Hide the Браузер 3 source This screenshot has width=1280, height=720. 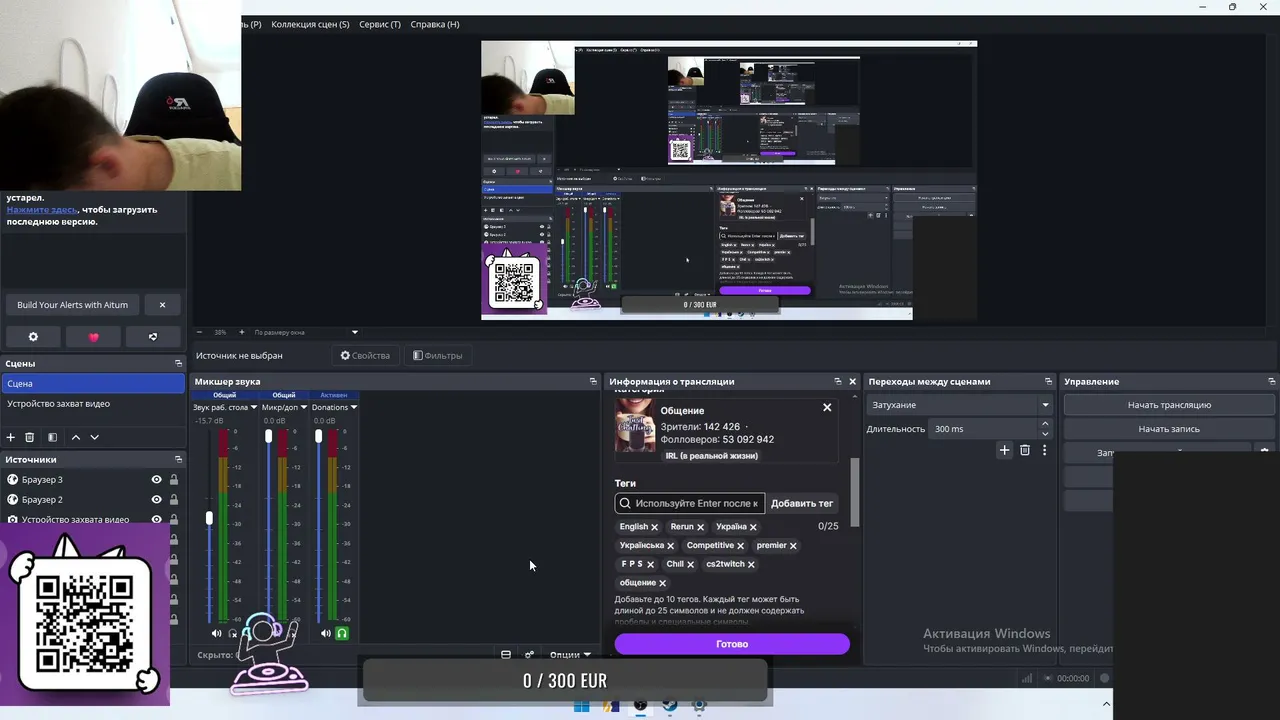(x=156, y=480)
